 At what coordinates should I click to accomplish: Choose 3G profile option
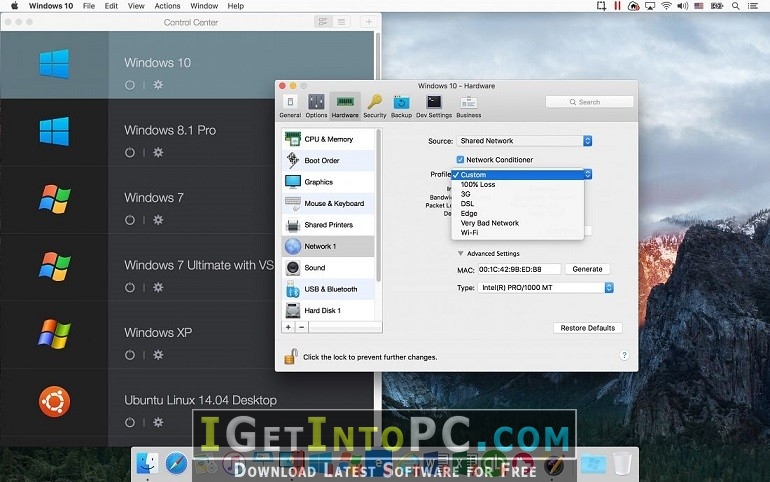coord(518,194)
